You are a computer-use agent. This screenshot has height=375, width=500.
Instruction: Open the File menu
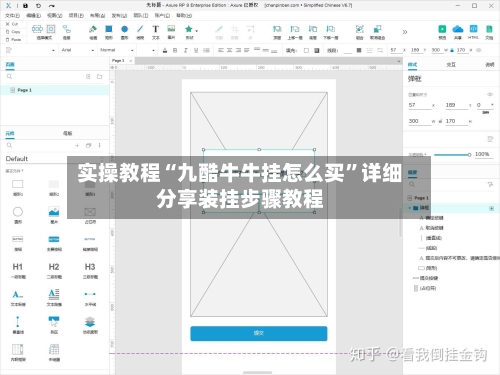click(12, 15)
